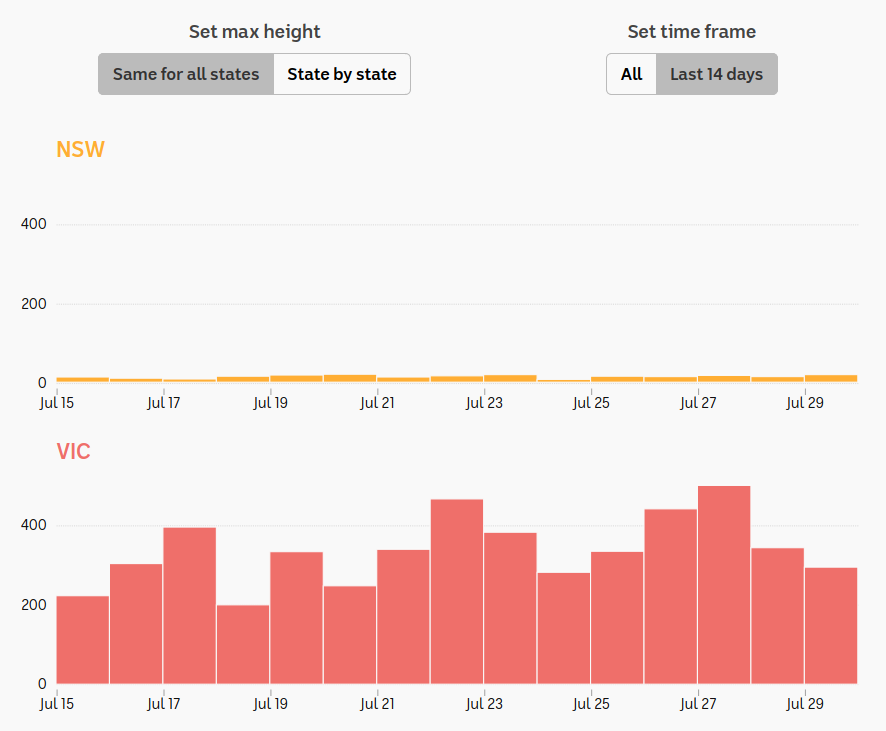Select 'Same for all states' max height

tap(186, 74)
